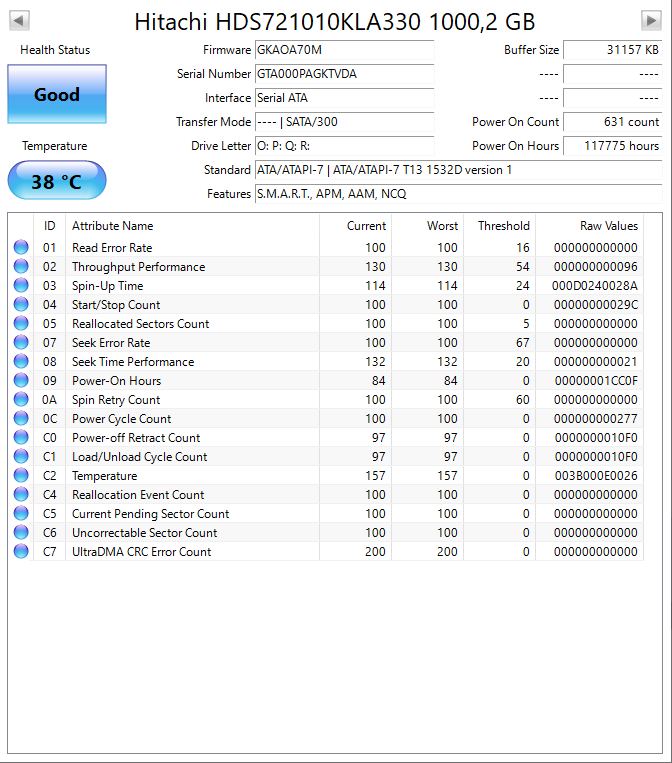672x763 pixels.
Task: Click the status orb for Throughput Performance
Action: coord(21,266)
